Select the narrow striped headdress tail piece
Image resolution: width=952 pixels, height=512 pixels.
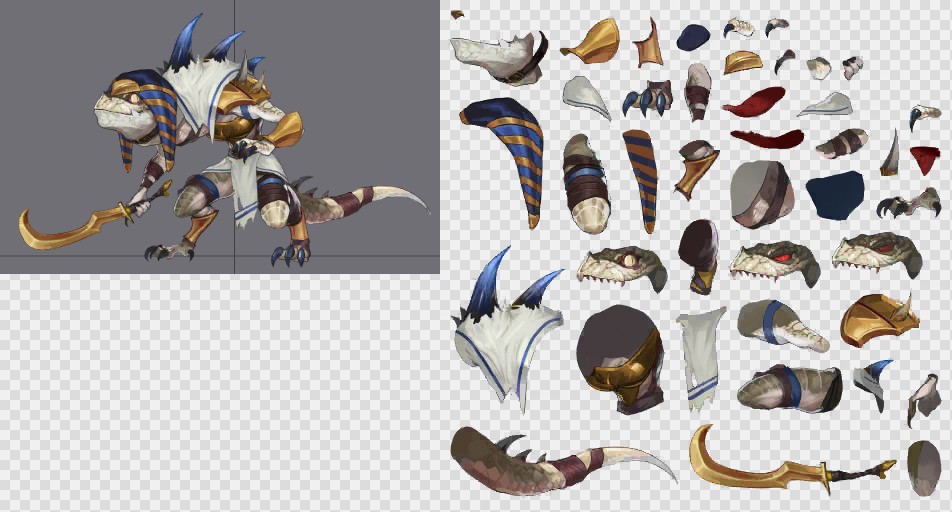click(x=640, y=178)
